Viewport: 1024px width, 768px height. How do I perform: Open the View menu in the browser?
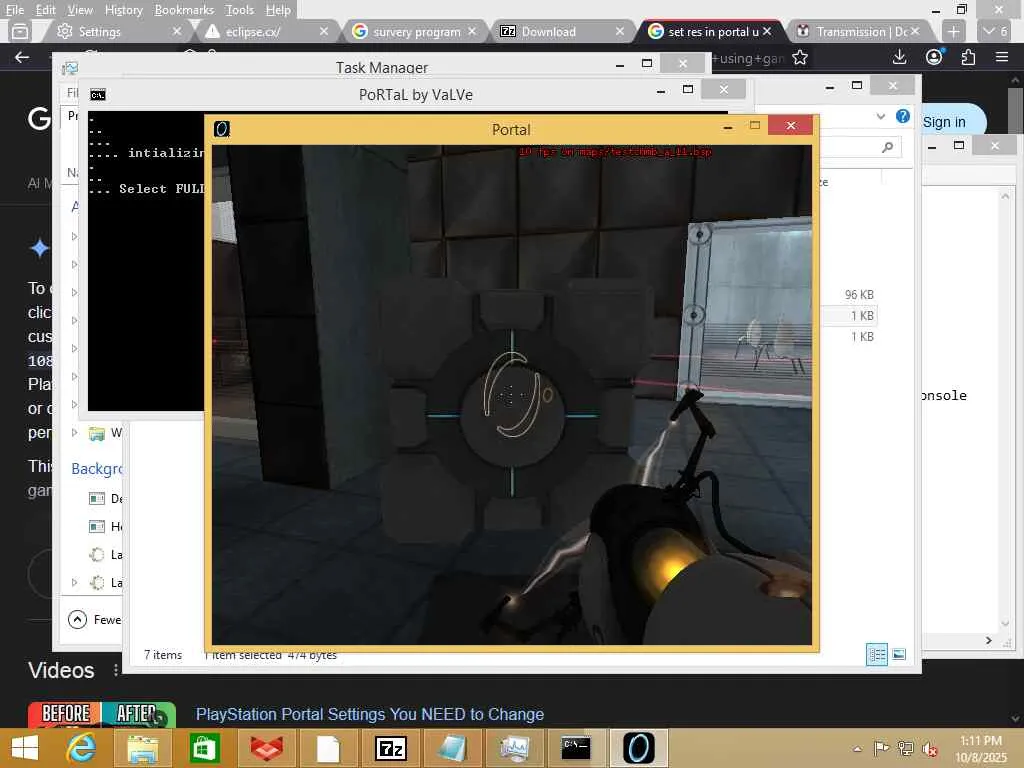(x=80, y=10)
